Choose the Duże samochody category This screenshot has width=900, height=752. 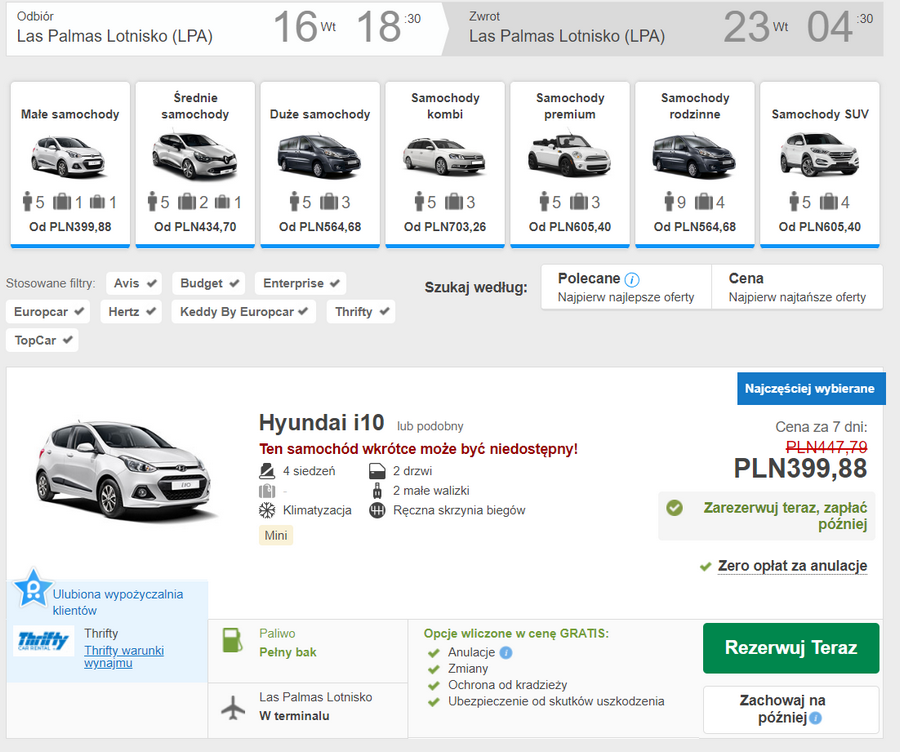click(320, 164)
